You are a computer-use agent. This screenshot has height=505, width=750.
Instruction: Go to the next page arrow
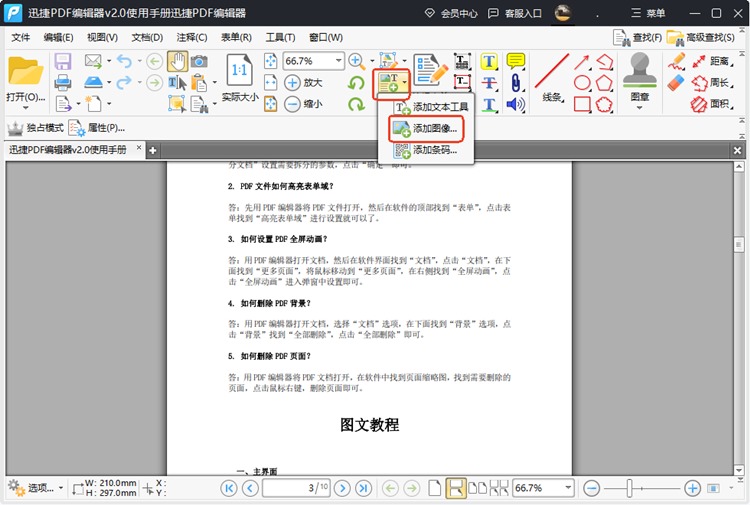342,488
